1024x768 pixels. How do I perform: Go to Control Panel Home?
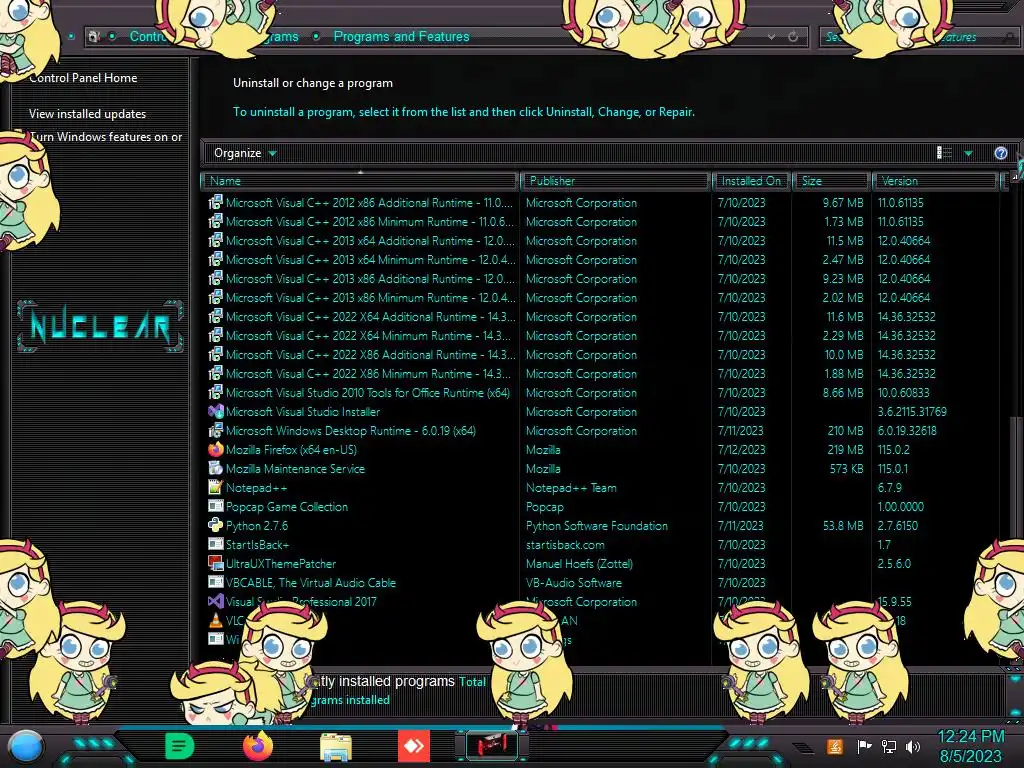[83, 78]
